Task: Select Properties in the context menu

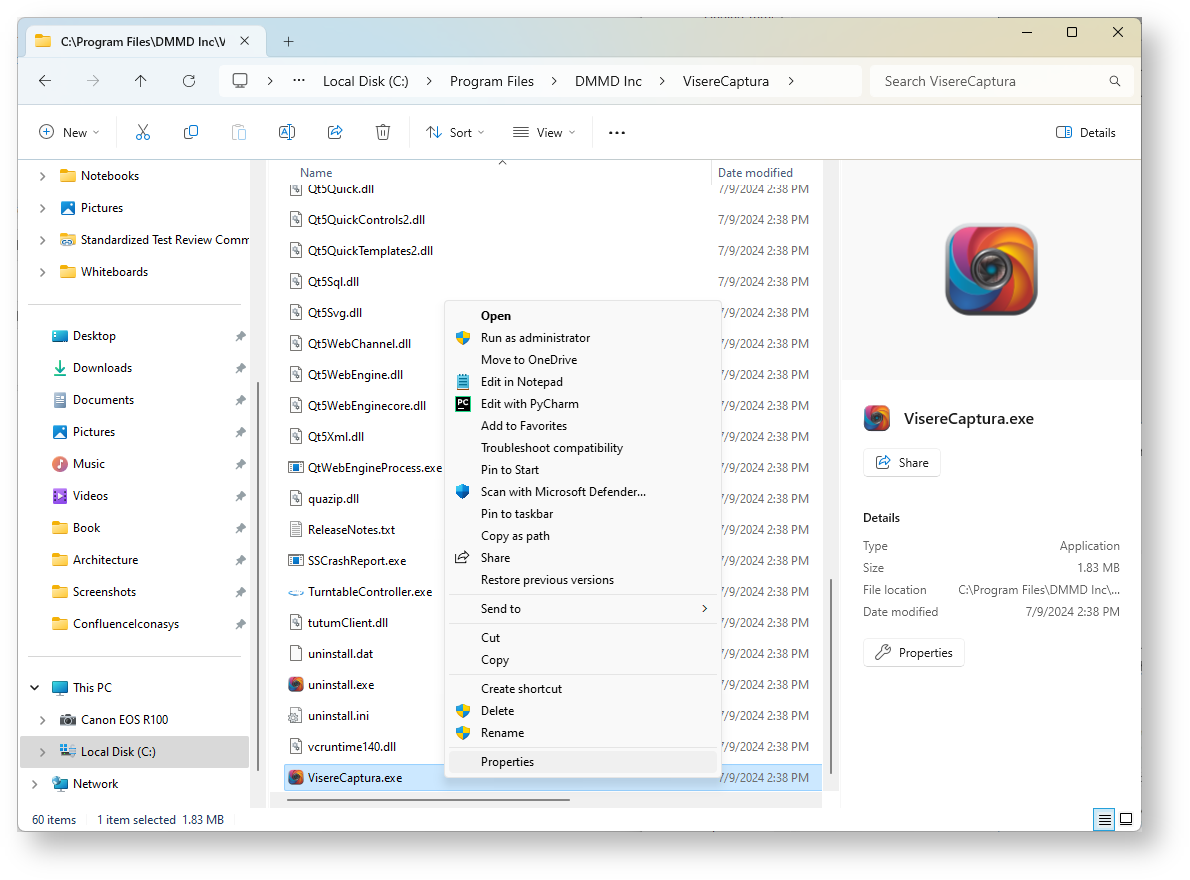Action: [507, 762]
